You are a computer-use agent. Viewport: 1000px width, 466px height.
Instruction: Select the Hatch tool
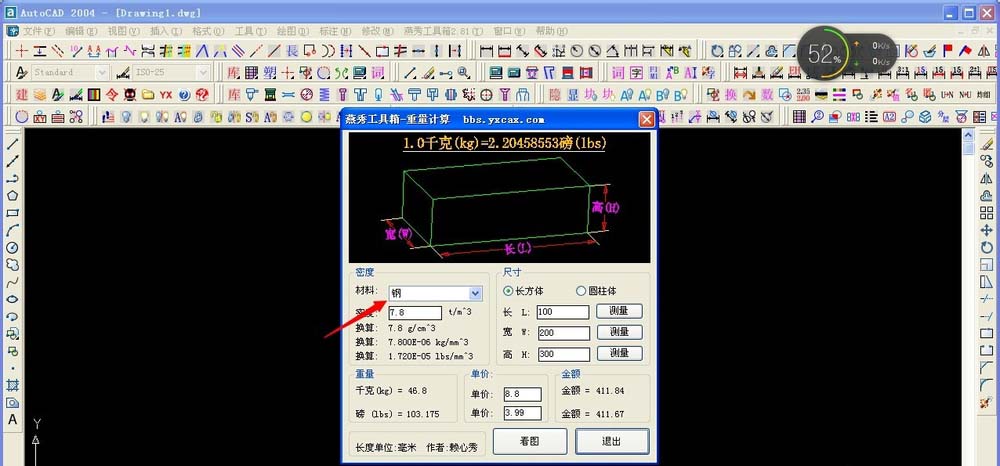tap(12, 385)
